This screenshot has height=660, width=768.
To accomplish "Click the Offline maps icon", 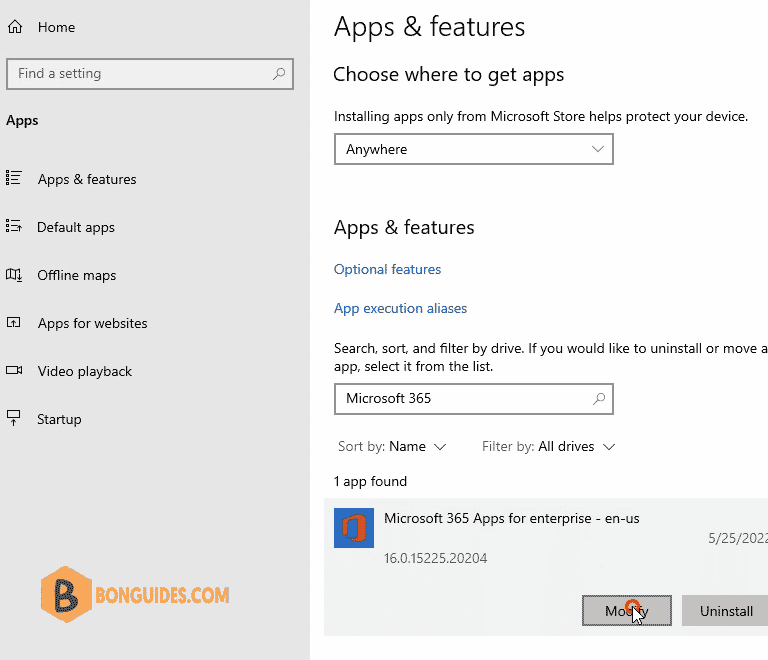I will pyautogui.click(x=14, y=274).
